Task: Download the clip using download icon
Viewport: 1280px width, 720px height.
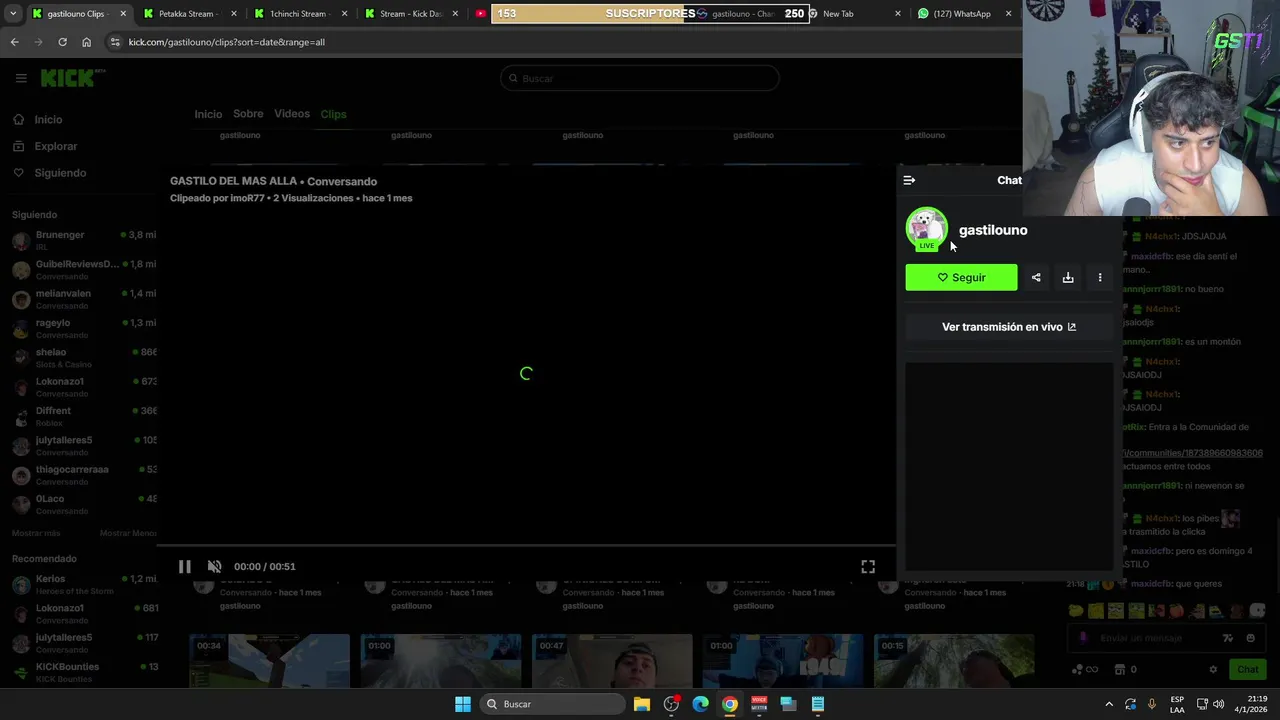Action: 1068,277
